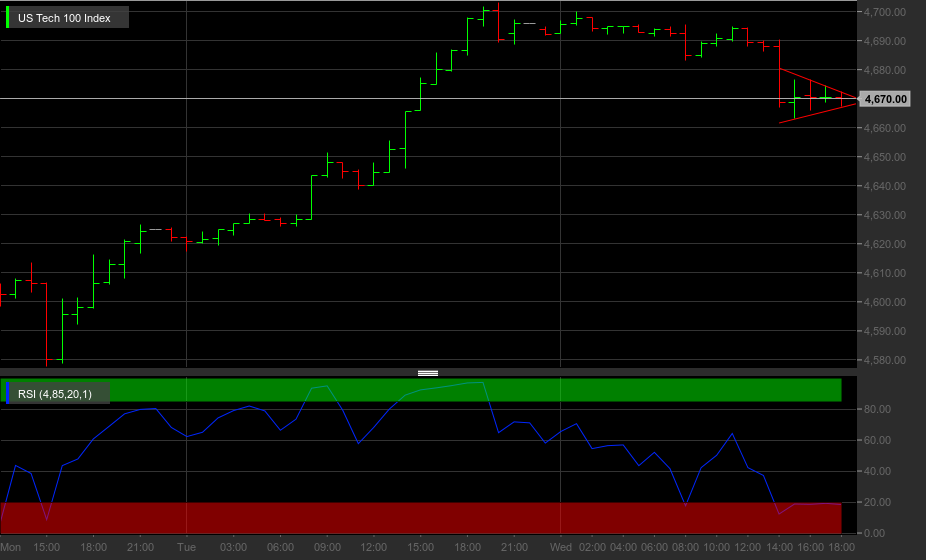Click the blue color marker beside RSI label
926x560 pixels.
tap(8, 393)
